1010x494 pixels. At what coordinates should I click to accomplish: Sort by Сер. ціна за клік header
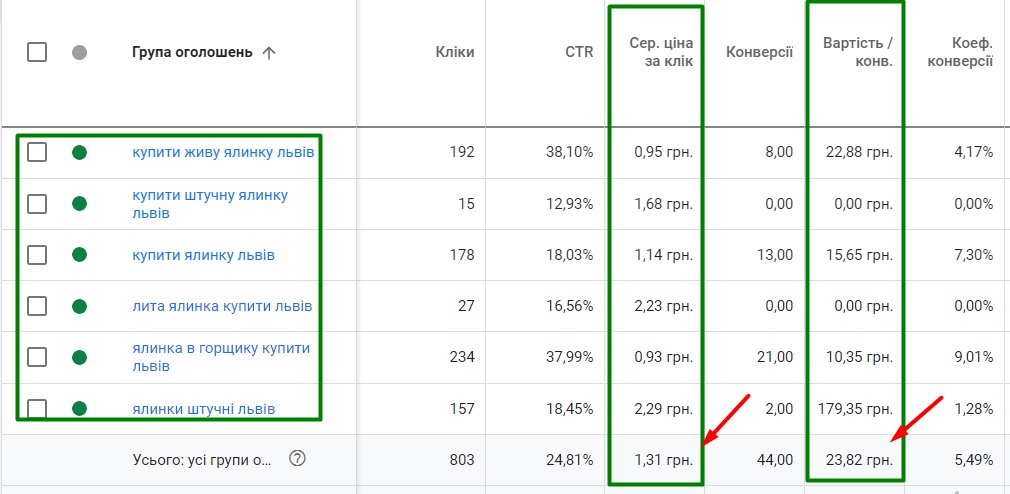pos(661,52)
